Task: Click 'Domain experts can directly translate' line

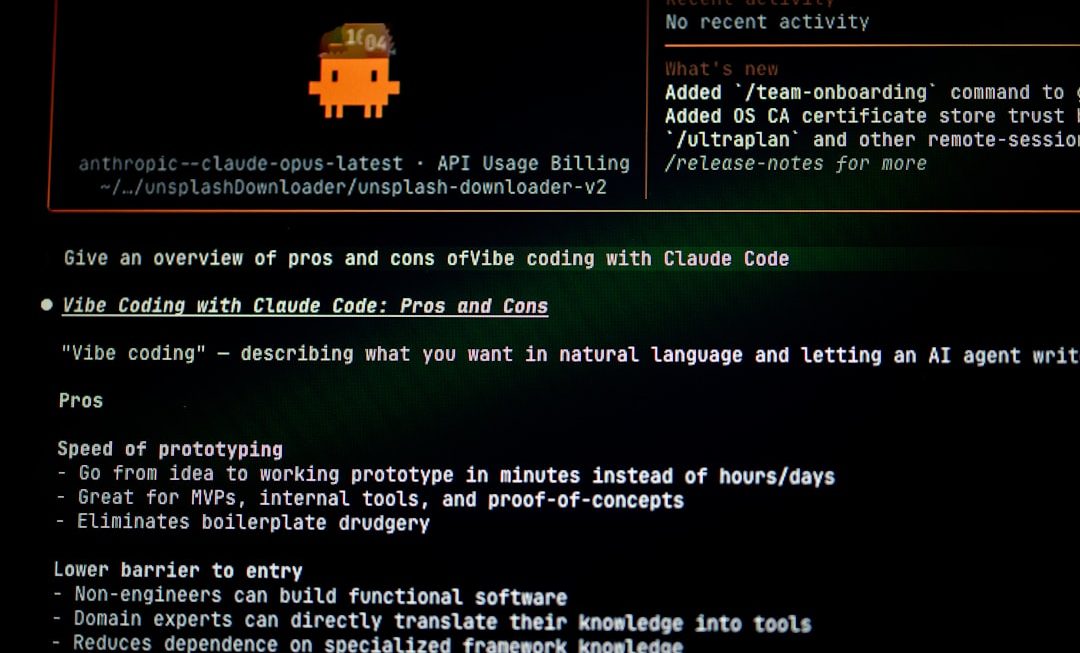Action: click(433, 621)
